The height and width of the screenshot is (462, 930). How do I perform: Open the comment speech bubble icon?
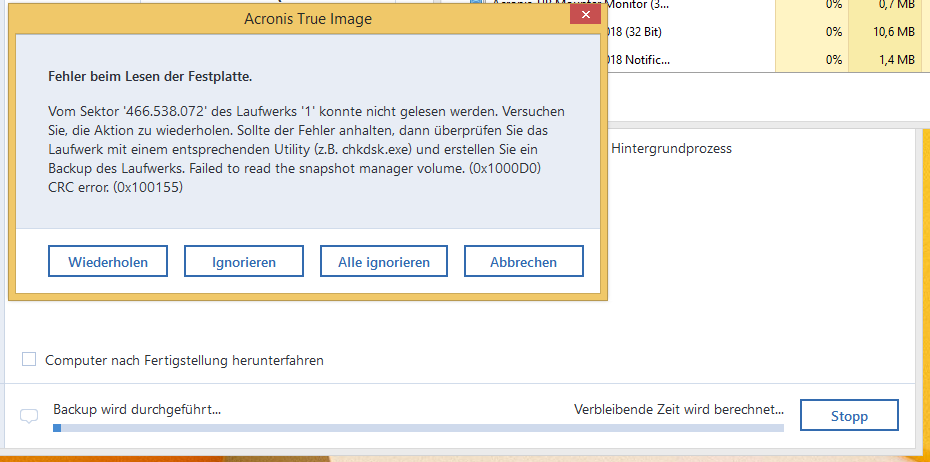coord(29,416)
